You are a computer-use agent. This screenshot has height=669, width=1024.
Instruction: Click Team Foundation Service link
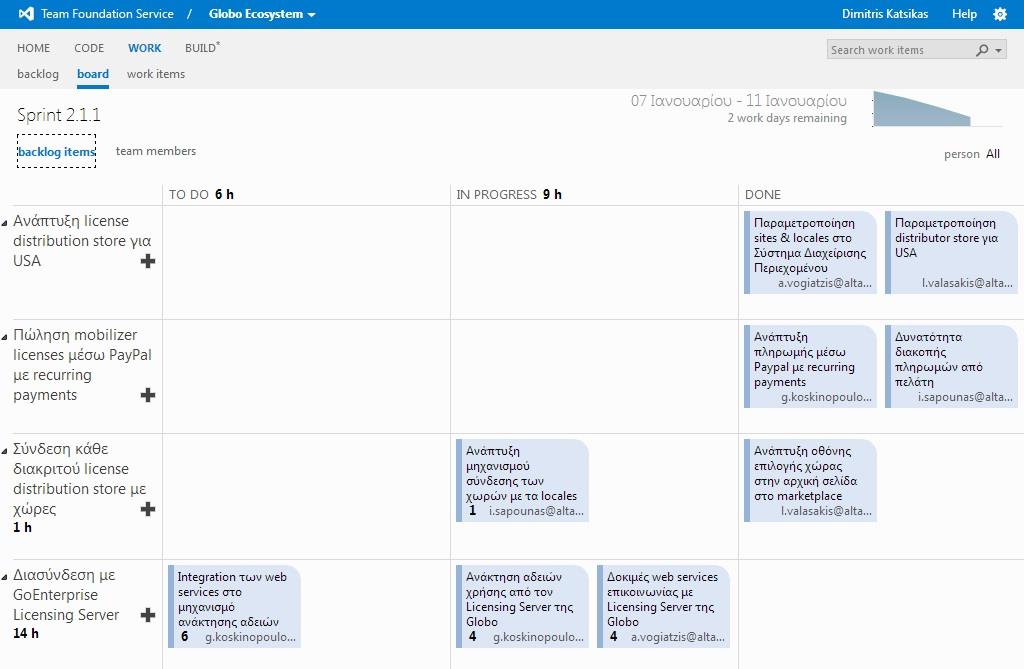coord(107,14)
